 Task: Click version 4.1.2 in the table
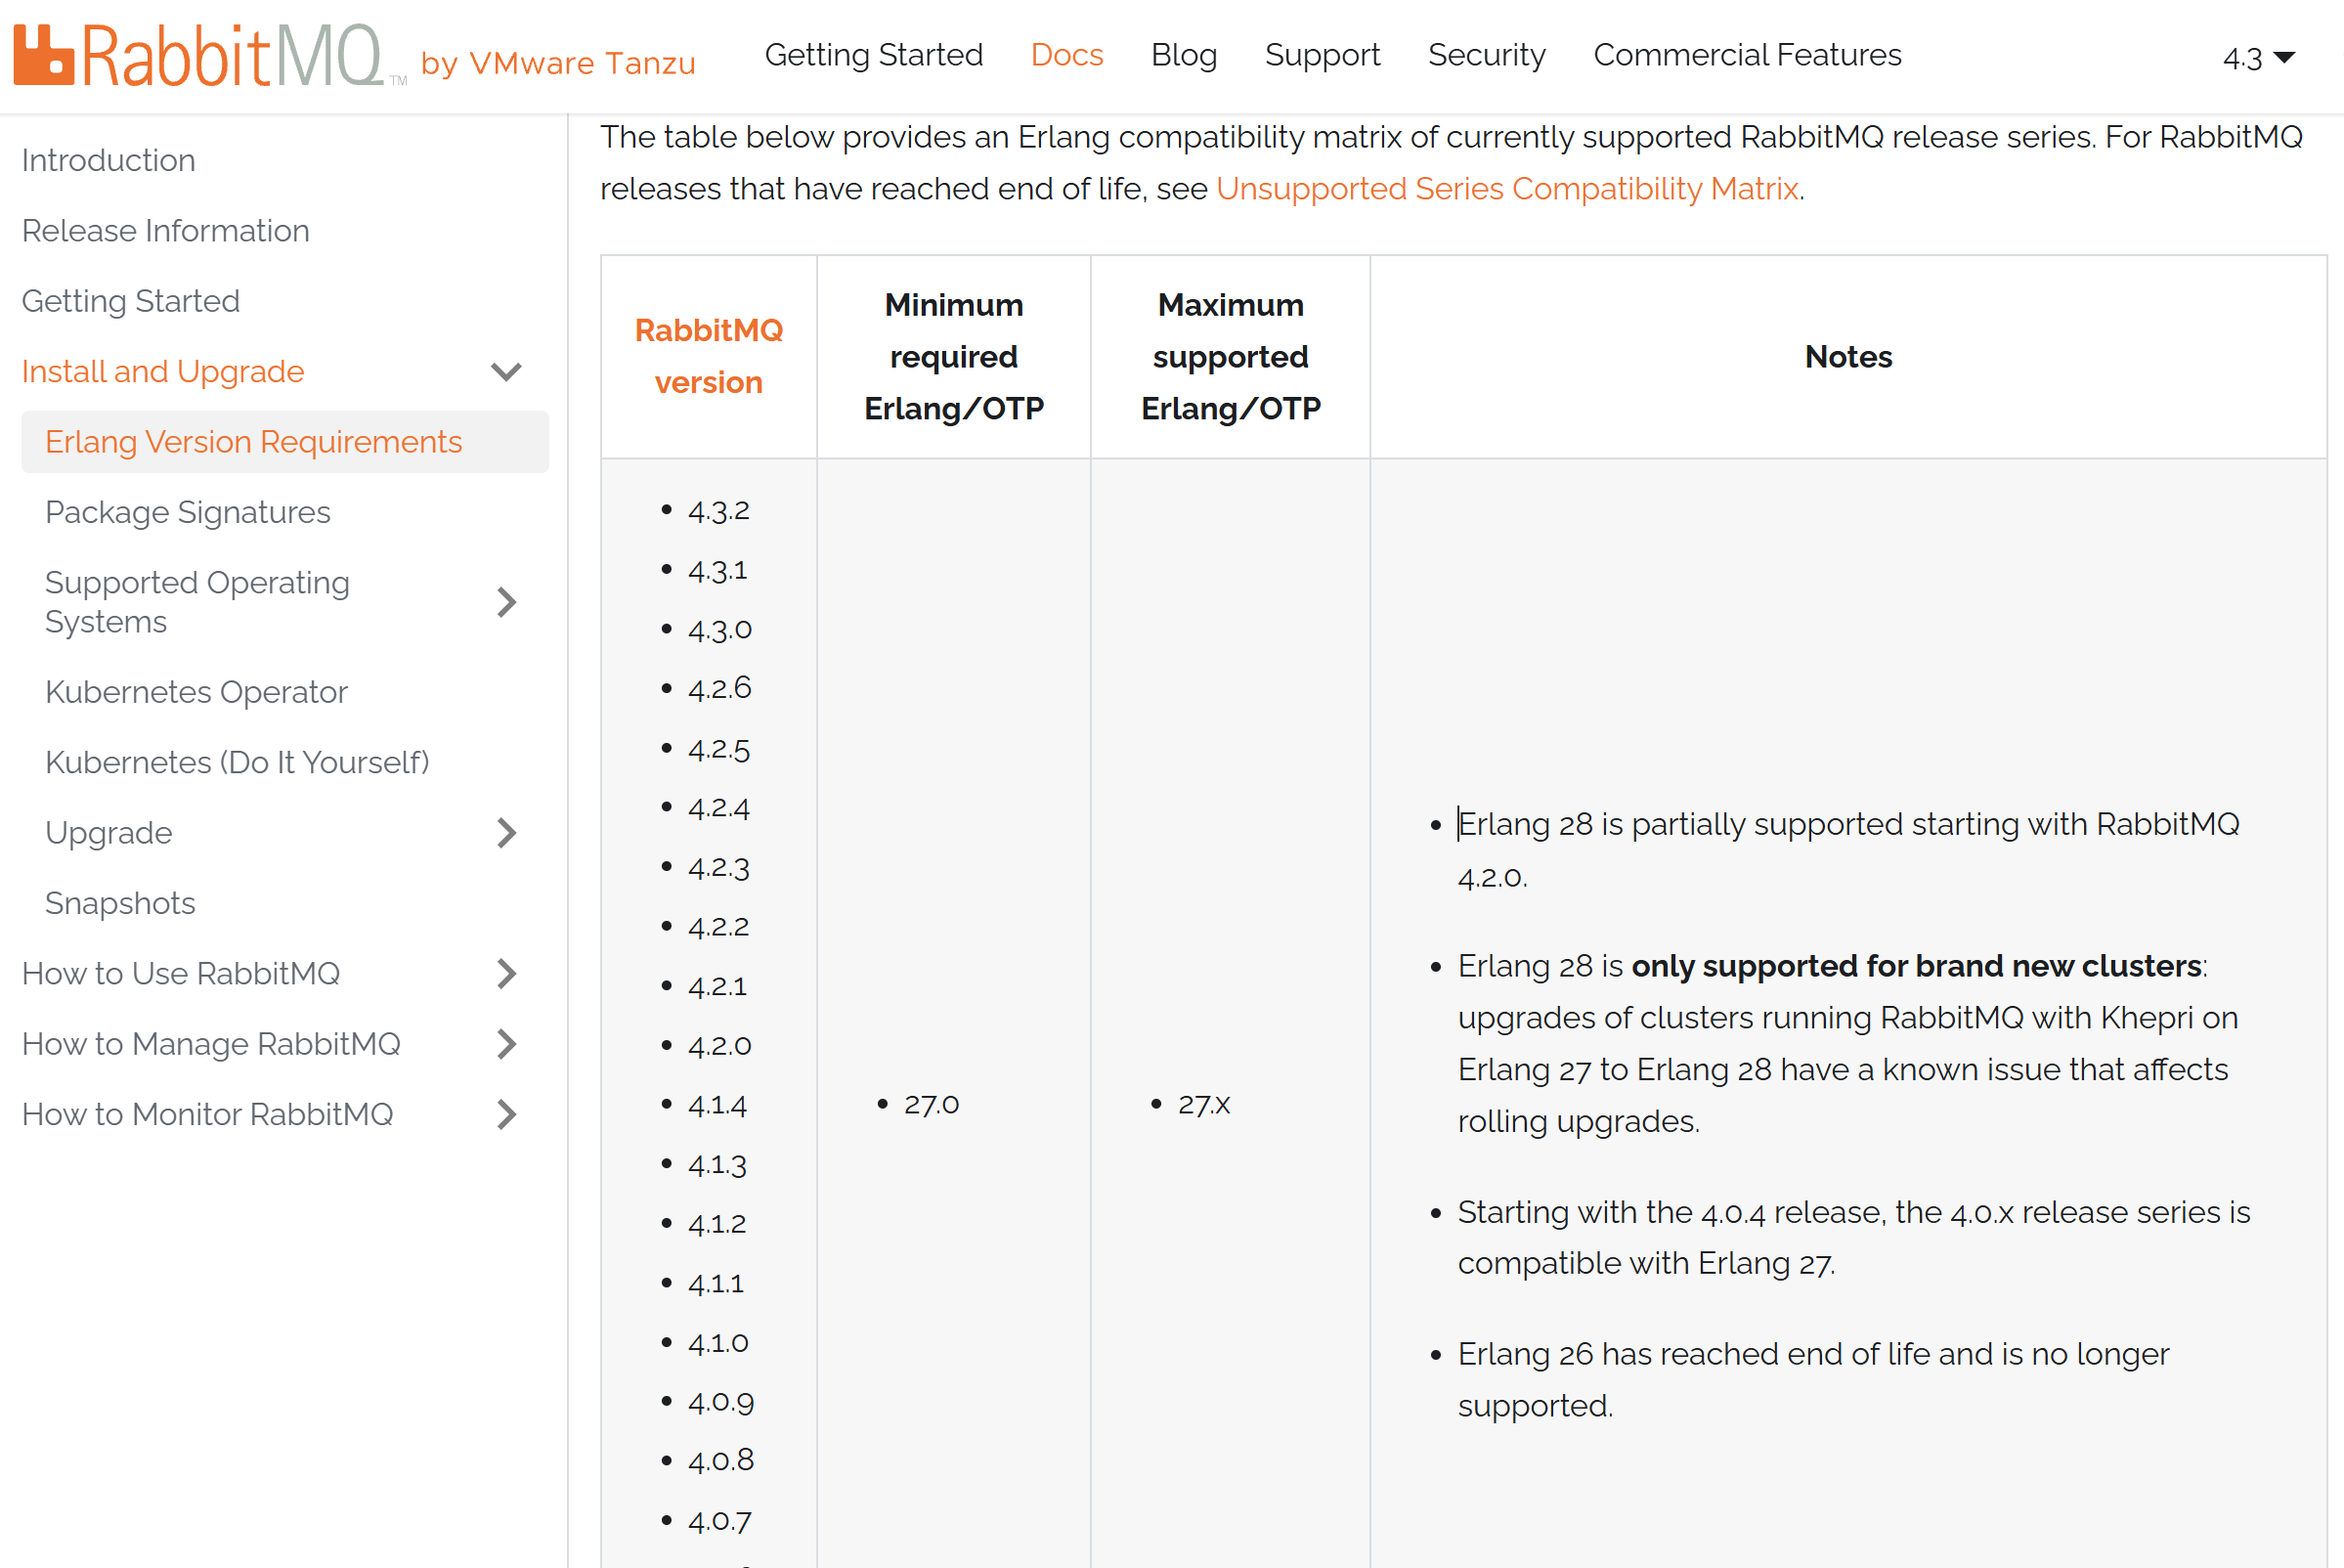pos(717,1223)
